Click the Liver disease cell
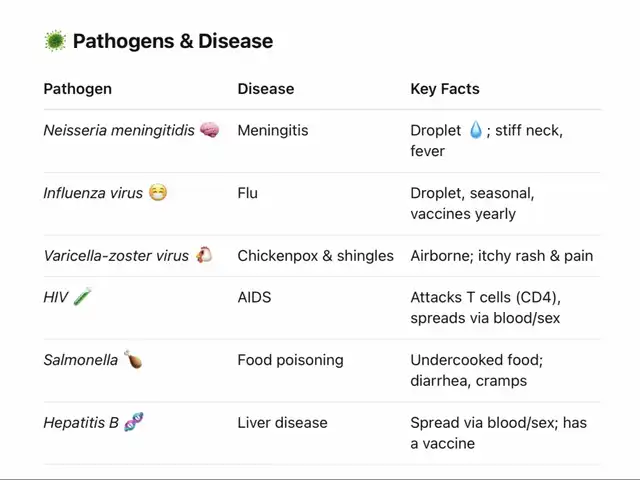This screenshot has height=480, width=640. coord(282,423)
